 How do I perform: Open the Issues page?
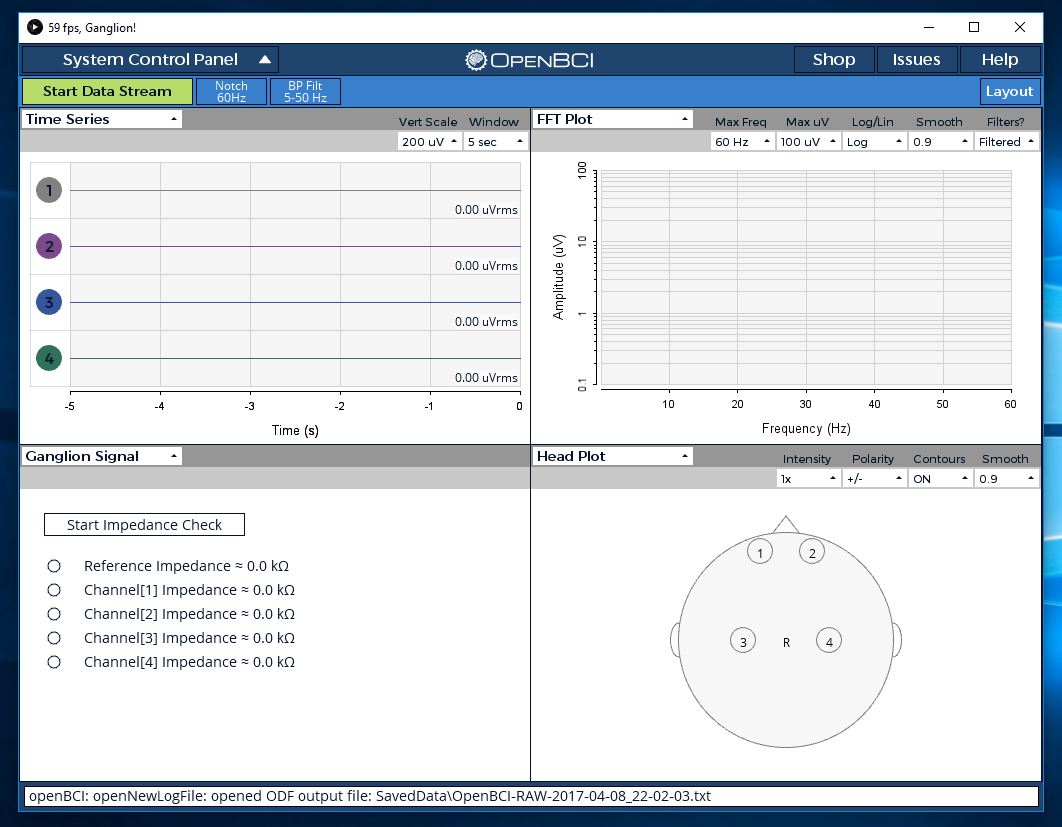[917, 59]
